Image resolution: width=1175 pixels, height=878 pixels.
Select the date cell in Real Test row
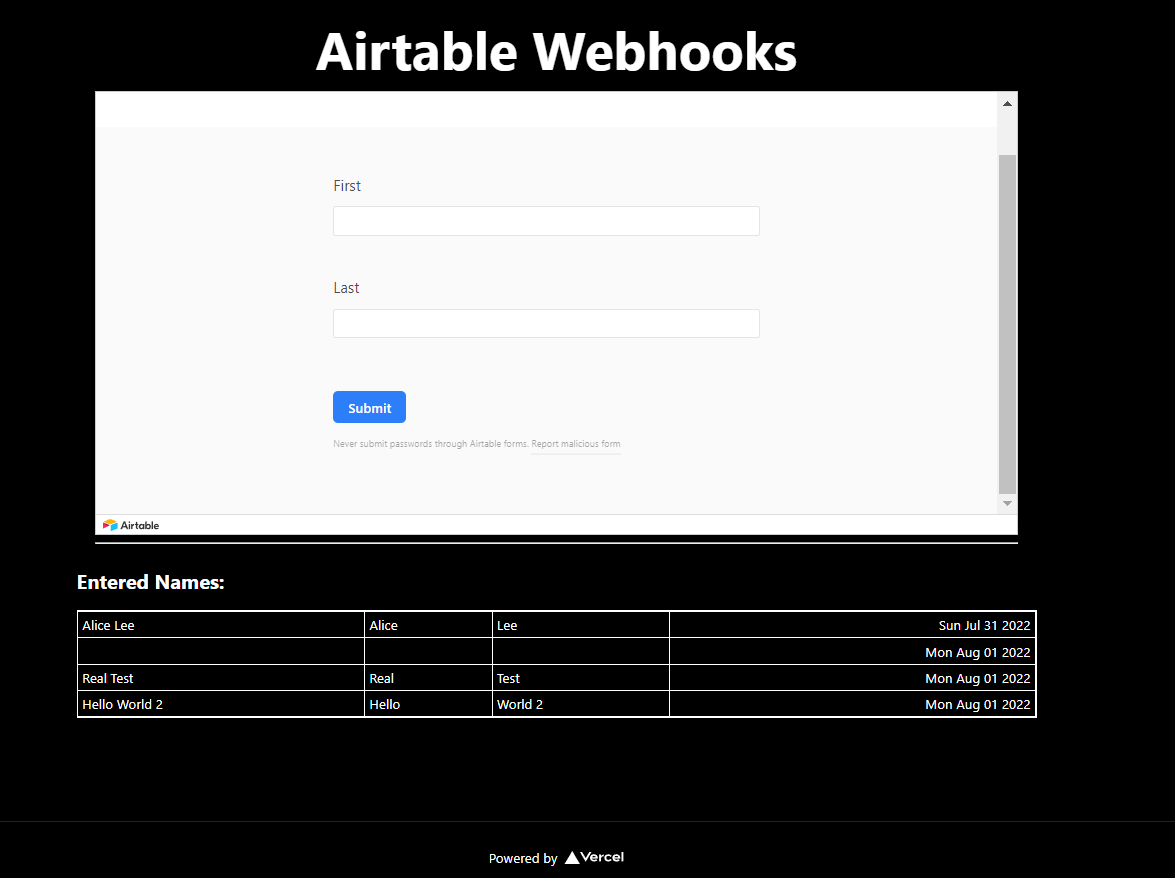pyautogui.click(x=853, y=678)
